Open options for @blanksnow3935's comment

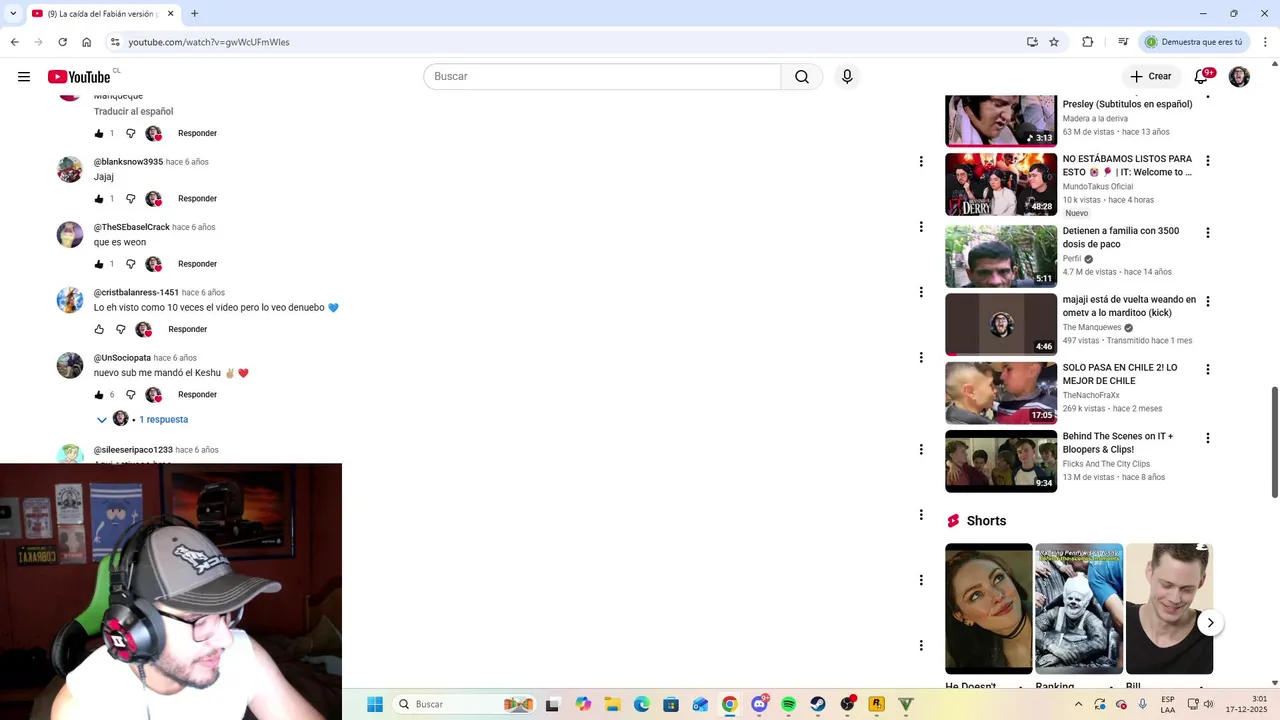[x=921, y=162]
